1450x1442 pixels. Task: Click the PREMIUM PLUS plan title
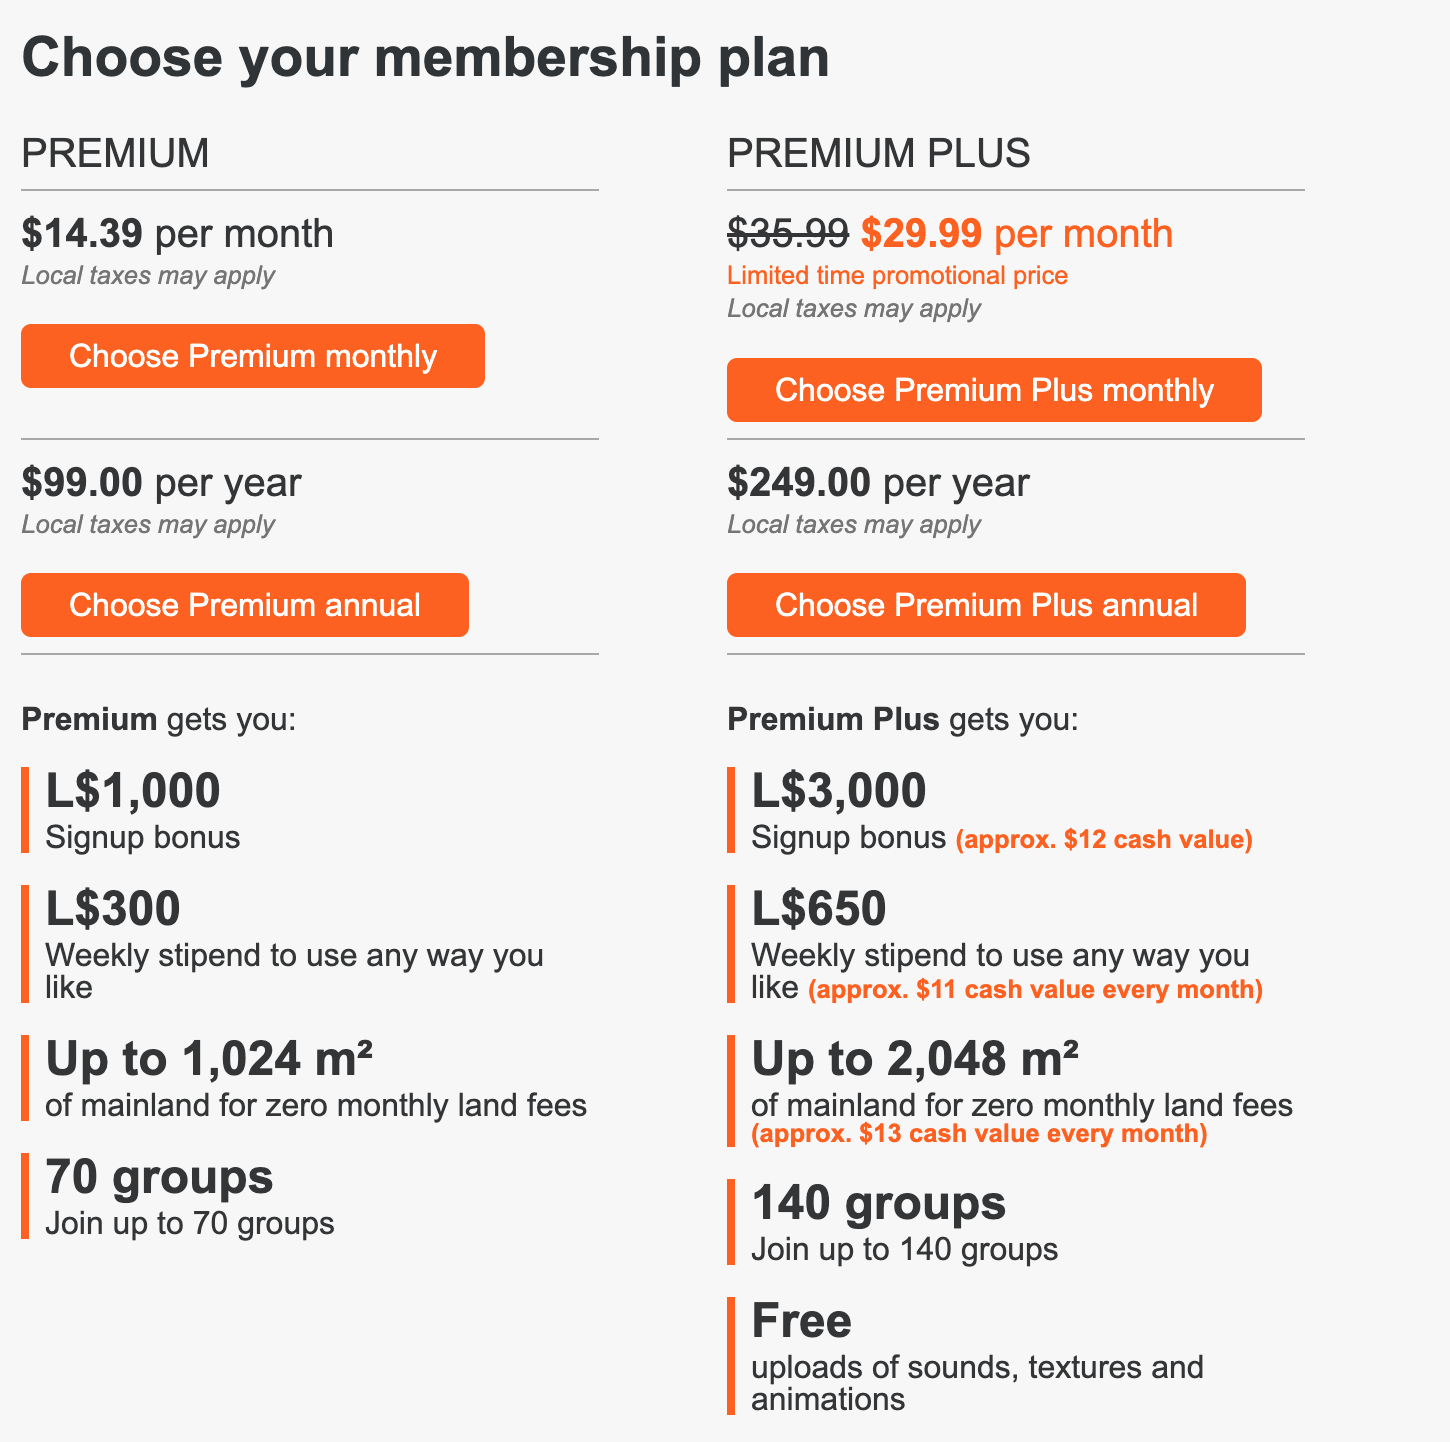pyautogui.click(x=878, y=153)
